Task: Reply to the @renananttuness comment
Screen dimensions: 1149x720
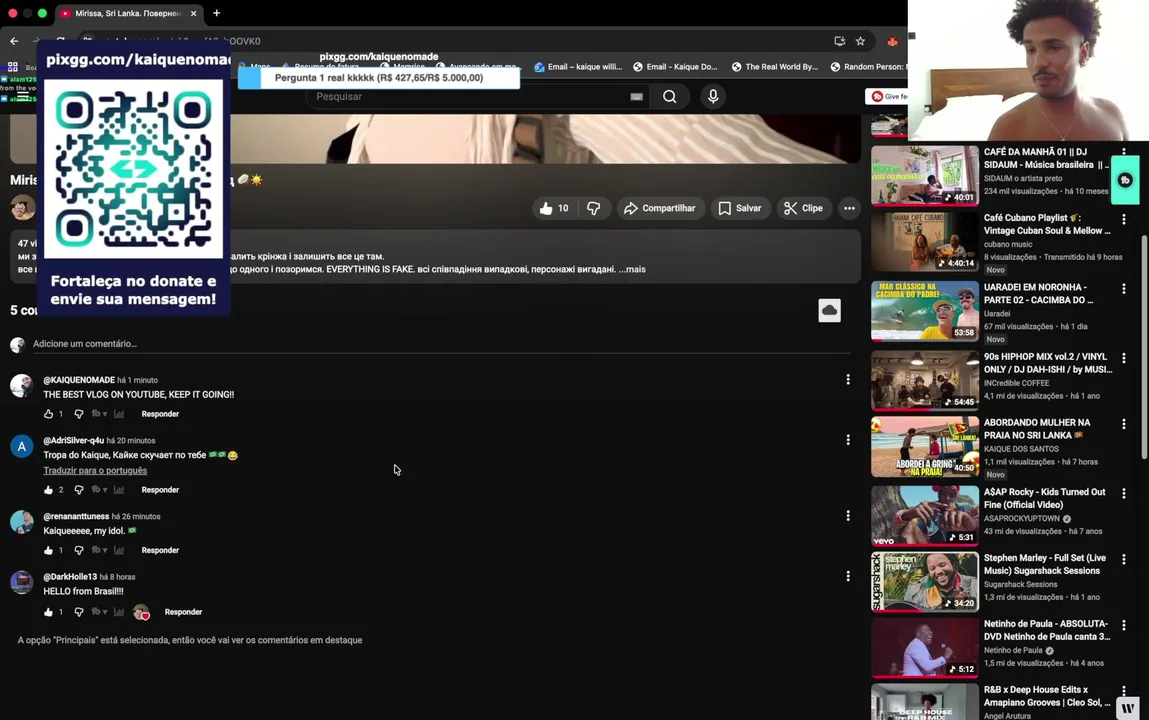Action: [160, 550]
